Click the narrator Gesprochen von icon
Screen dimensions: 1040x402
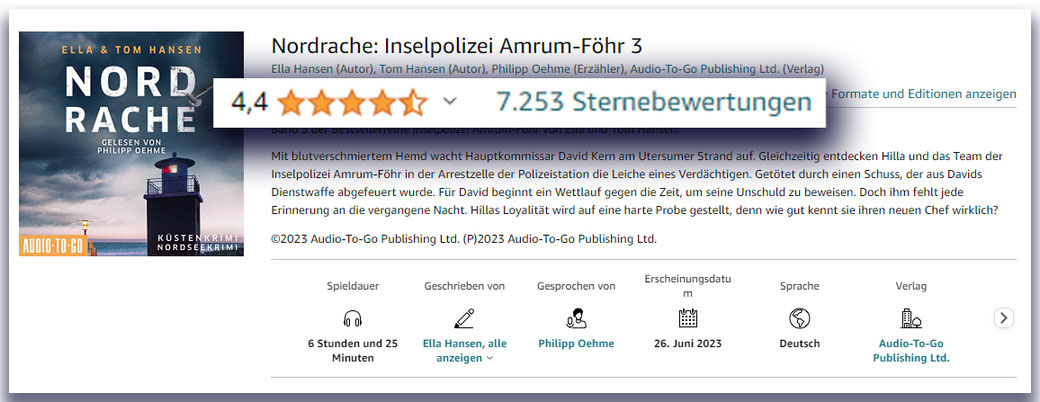click(576, 318)
